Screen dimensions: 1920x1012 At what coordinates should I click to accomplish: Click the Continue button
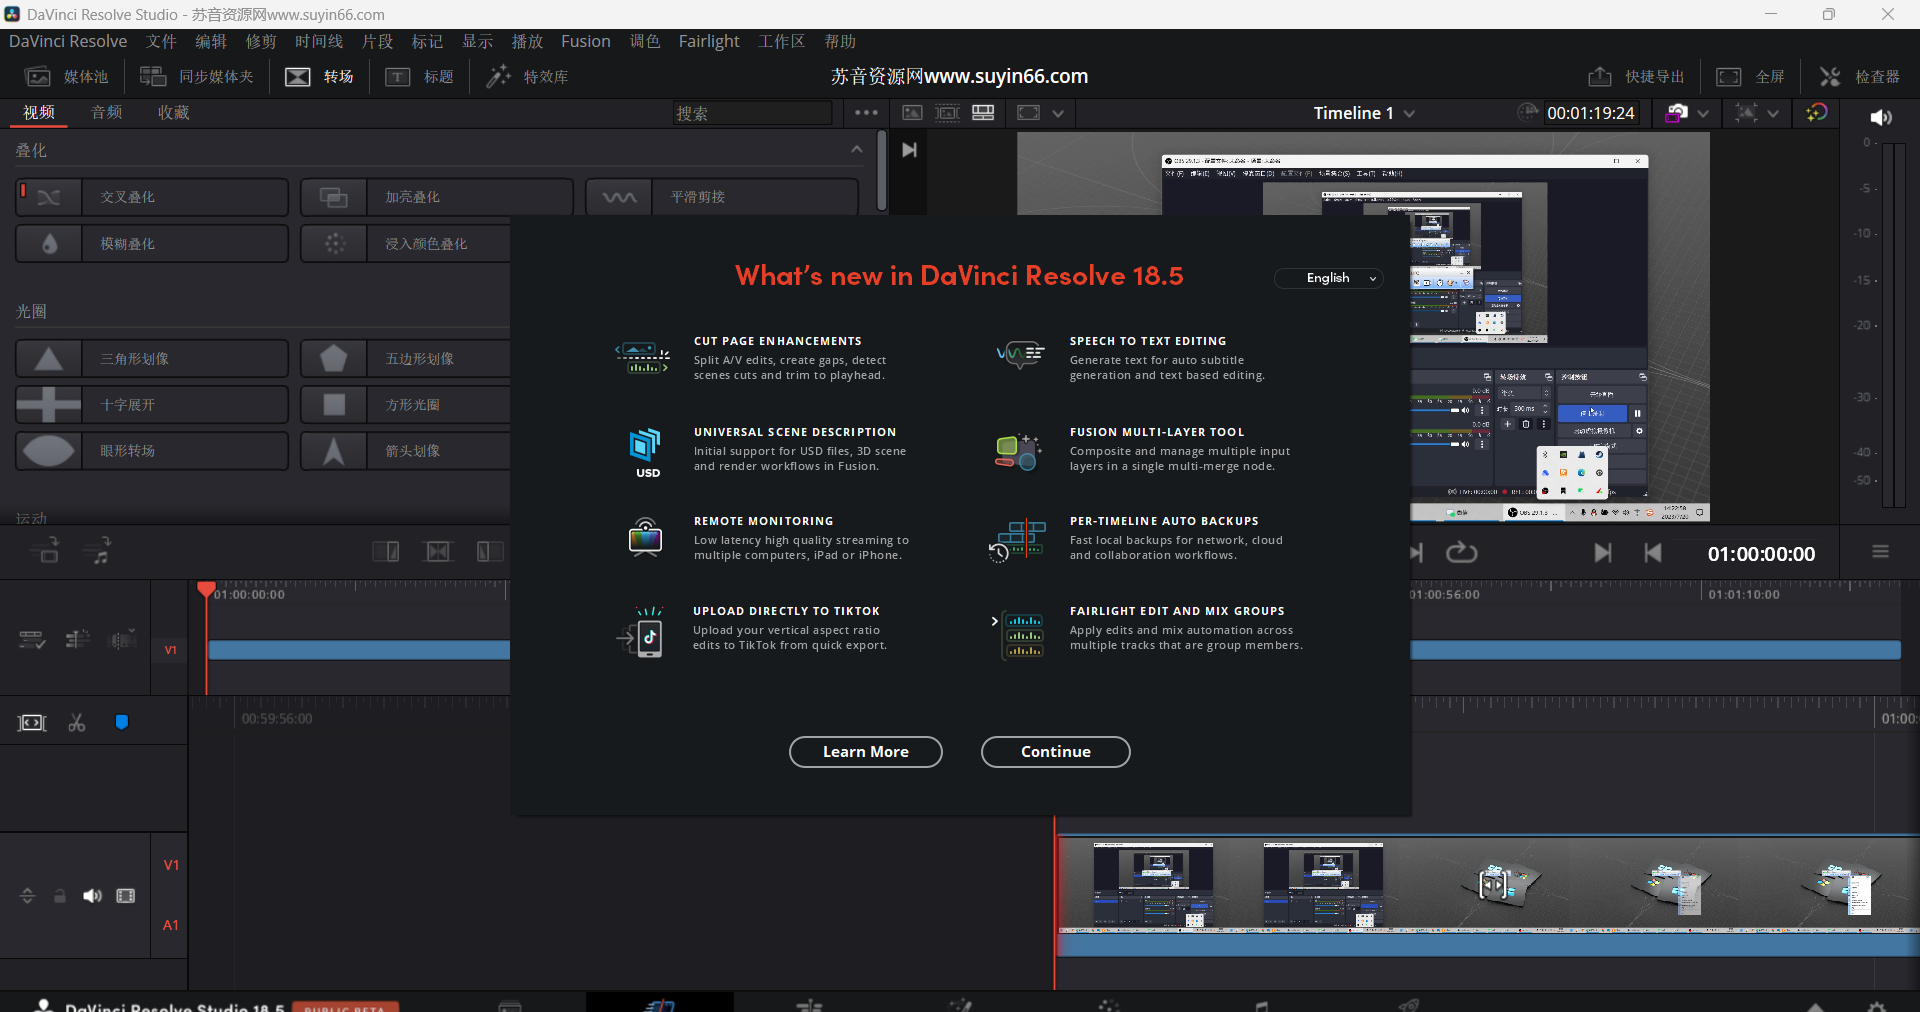click(1055, 752)
